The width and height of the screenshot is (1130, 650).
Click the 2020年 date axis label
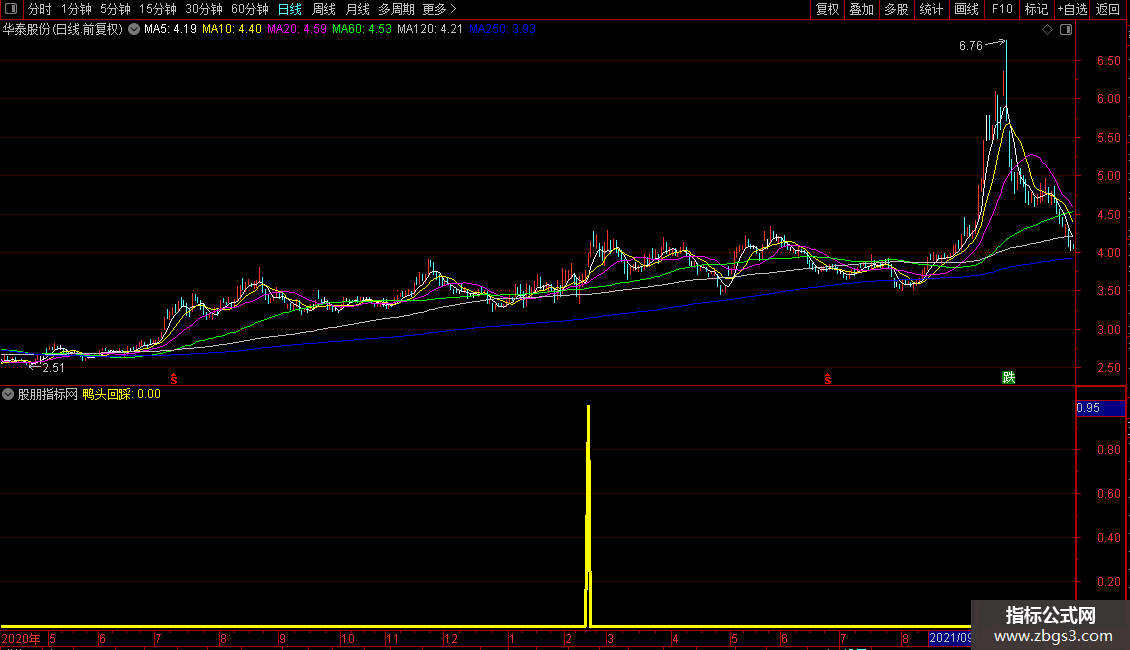[x=21, y=638]
